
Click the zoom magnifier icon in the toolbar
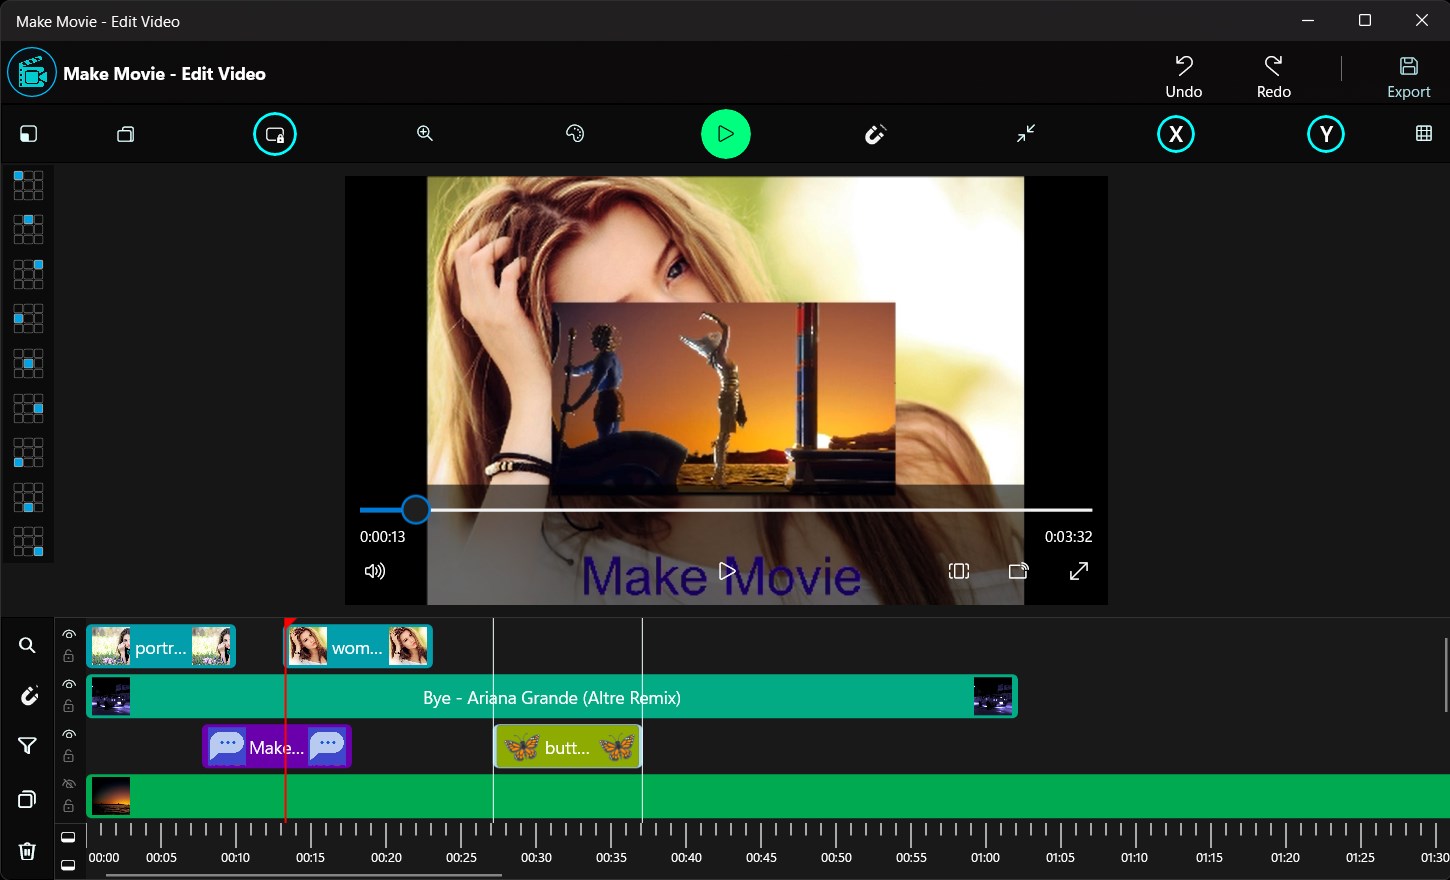424,133
